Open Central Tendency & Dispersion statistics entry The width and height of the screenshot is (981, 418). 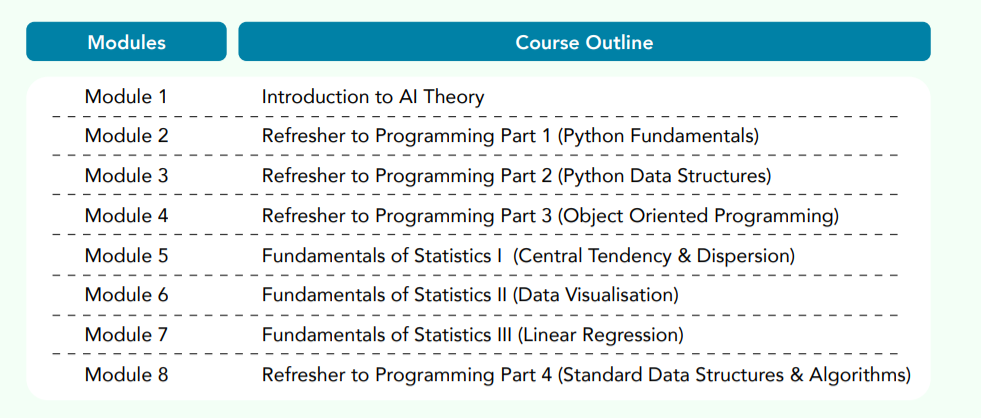(x=528, y=257)
